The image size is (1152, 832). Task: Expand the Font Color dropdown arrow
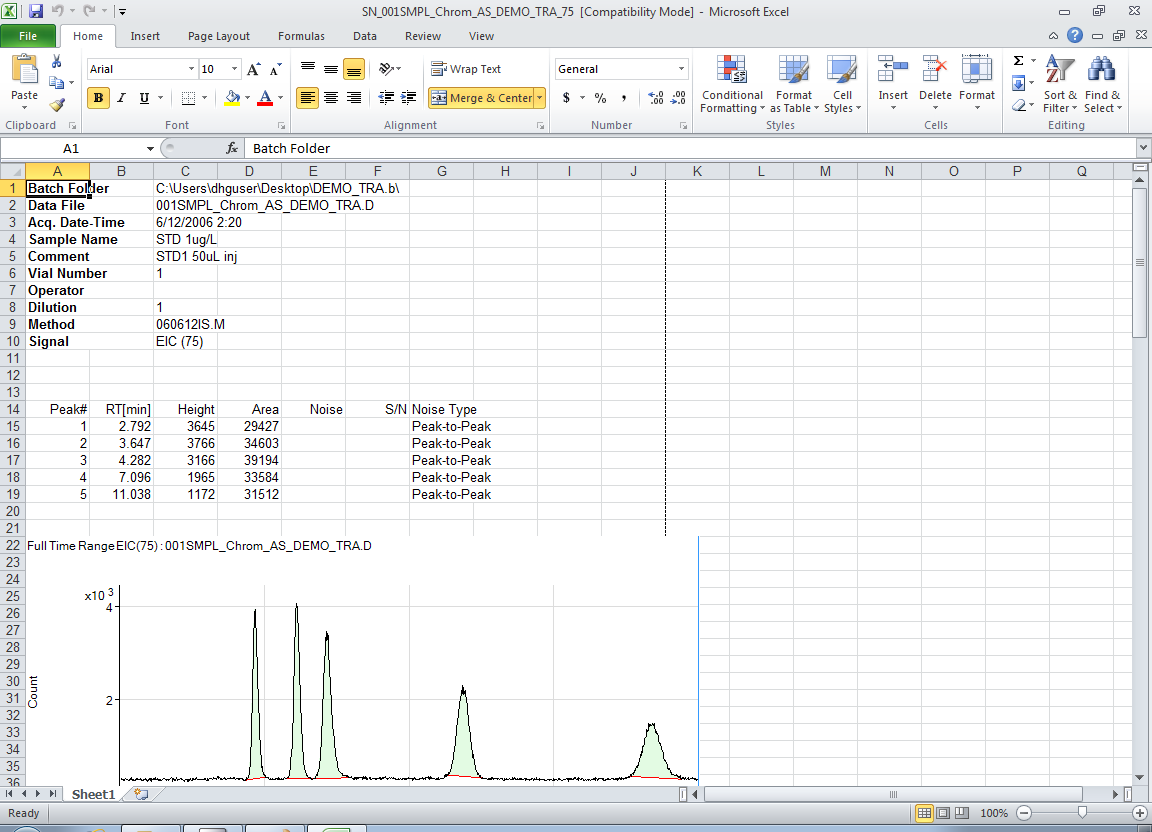281,98
